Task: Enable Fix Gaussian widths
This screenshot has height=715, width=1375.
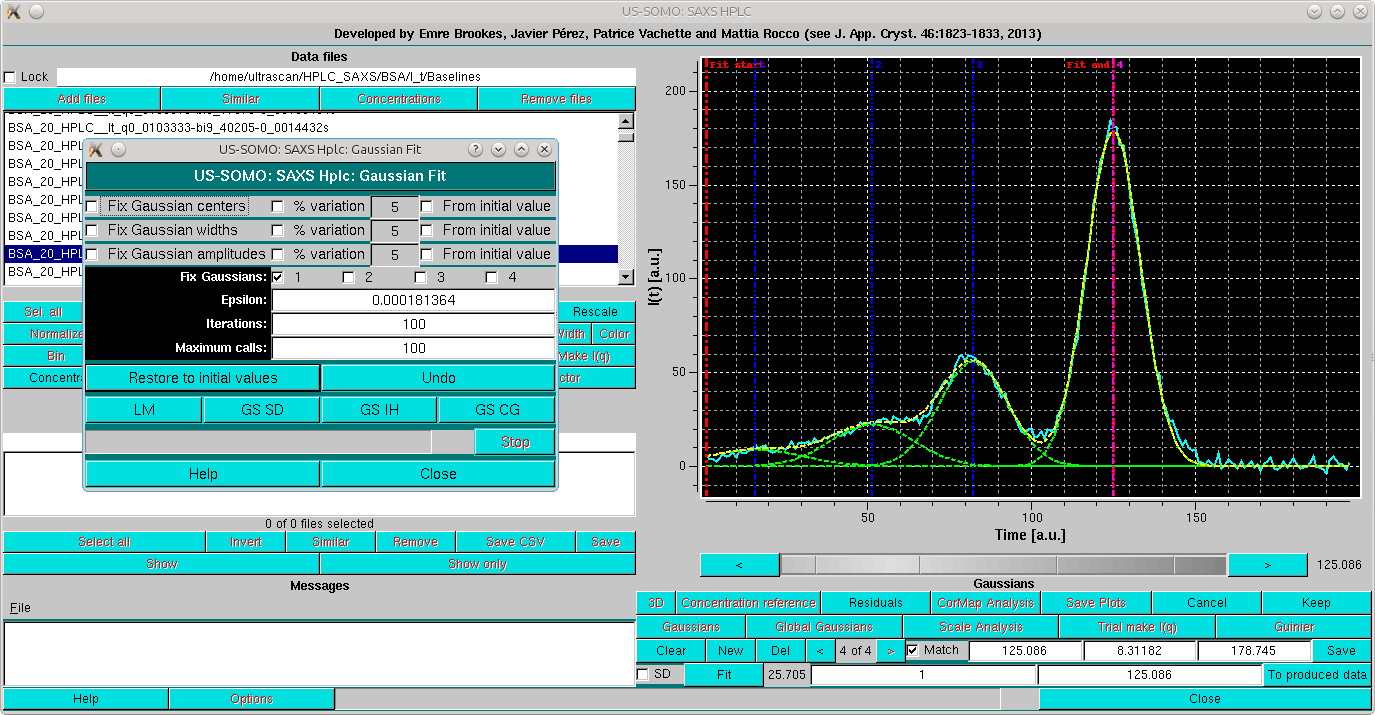Action: click(92, 230)
